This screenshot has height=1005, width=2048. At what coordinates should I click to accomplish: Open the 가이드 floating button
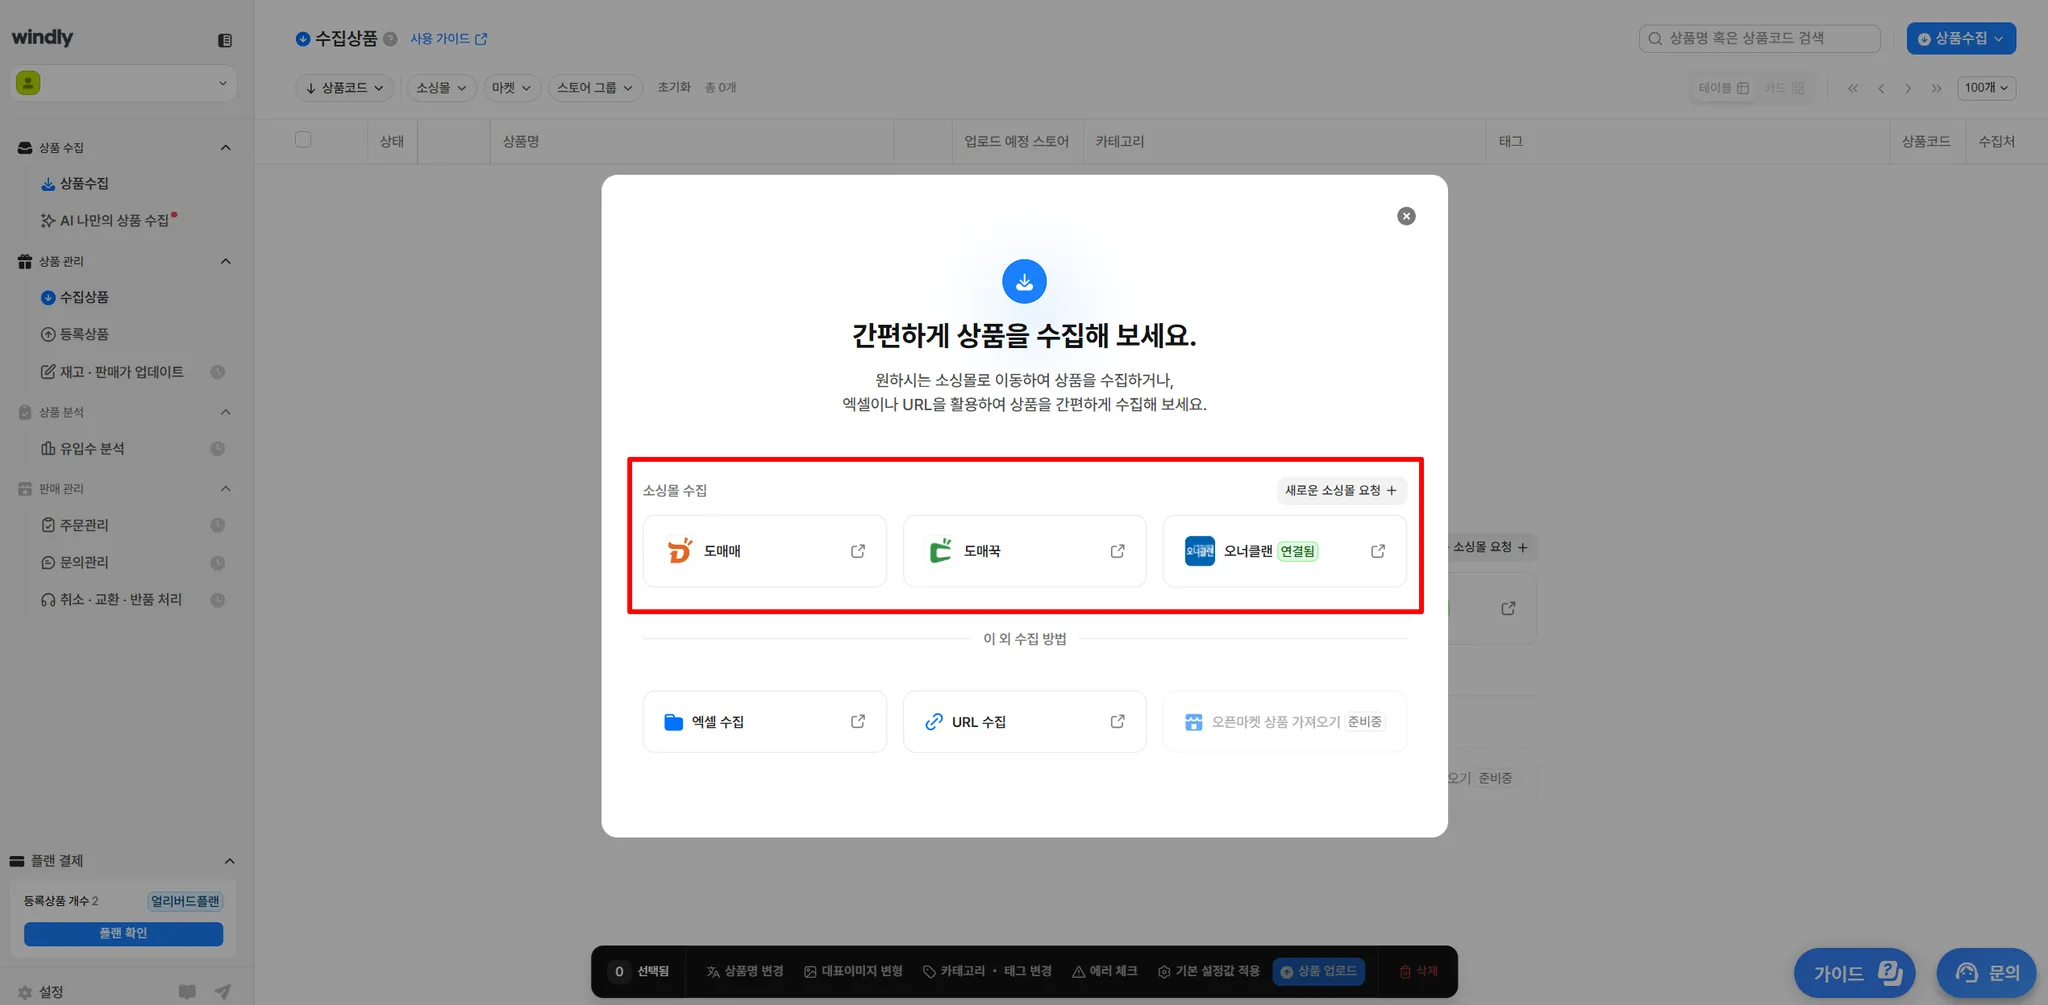click(x=1854, y=973)
